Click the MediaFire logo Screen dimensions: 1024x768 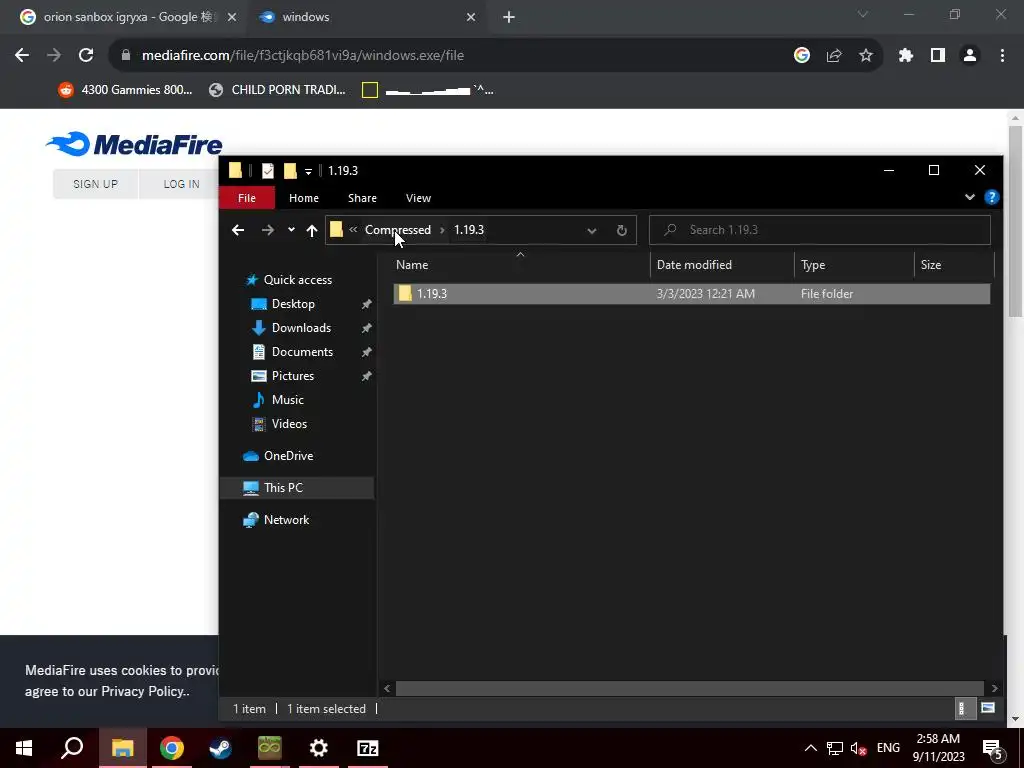click(134, 144)
